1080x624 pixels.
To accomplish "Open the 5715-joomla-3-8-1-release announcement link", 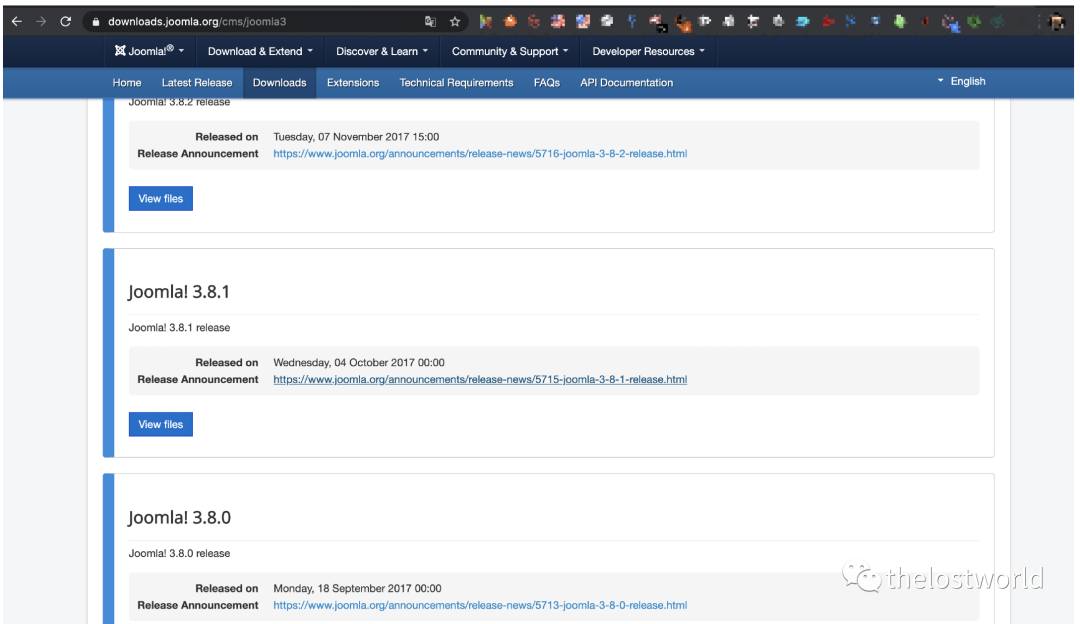I will [480, 379].
